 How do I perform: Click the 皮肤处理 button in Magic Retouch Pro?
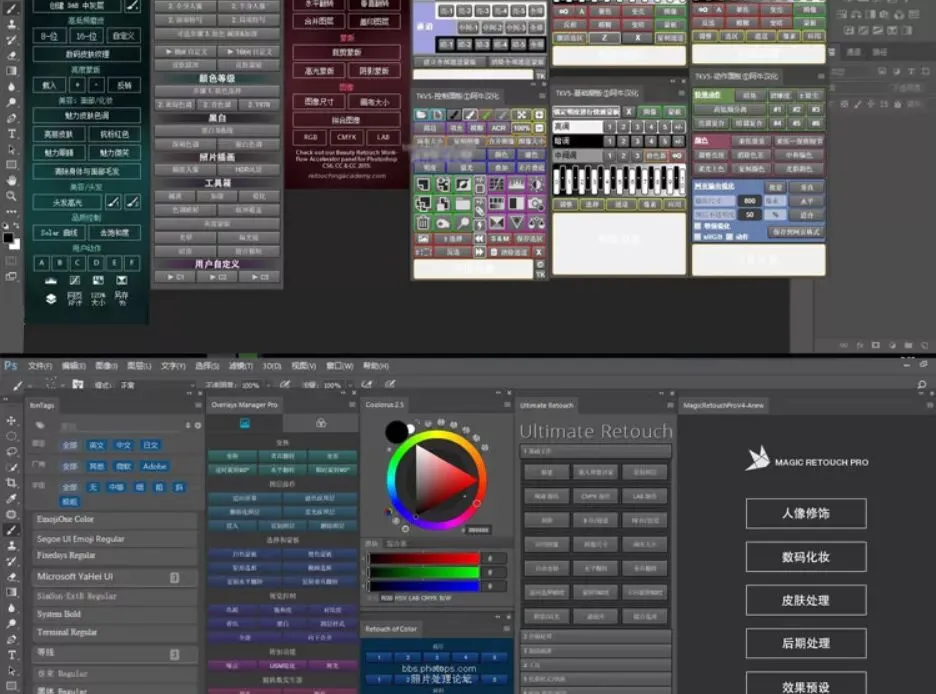click(806, 600)
